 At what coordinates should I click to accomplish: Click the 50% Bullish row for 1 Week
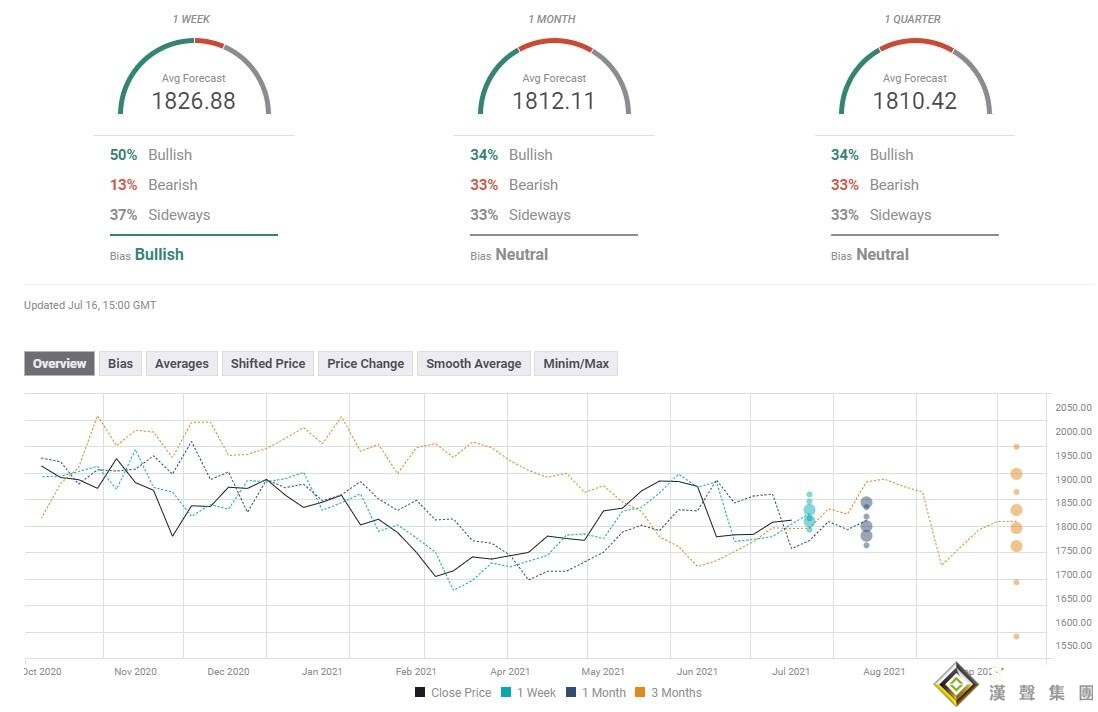pyautogui.click(x=151, y=155)
